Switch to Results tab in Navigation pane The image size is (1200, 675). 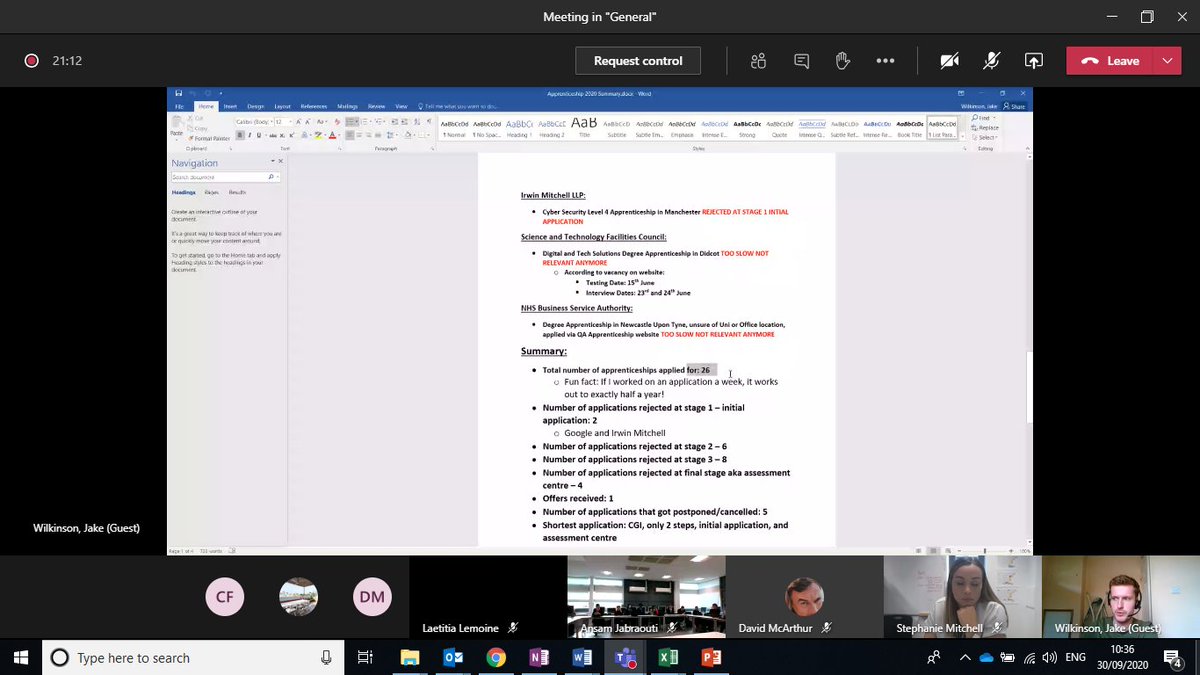tap(237, 192)
